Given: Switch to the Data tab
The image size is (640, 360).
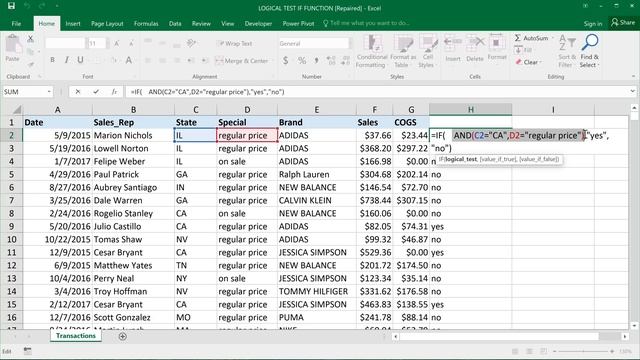Looking at the screenshot, I should 175,24.
